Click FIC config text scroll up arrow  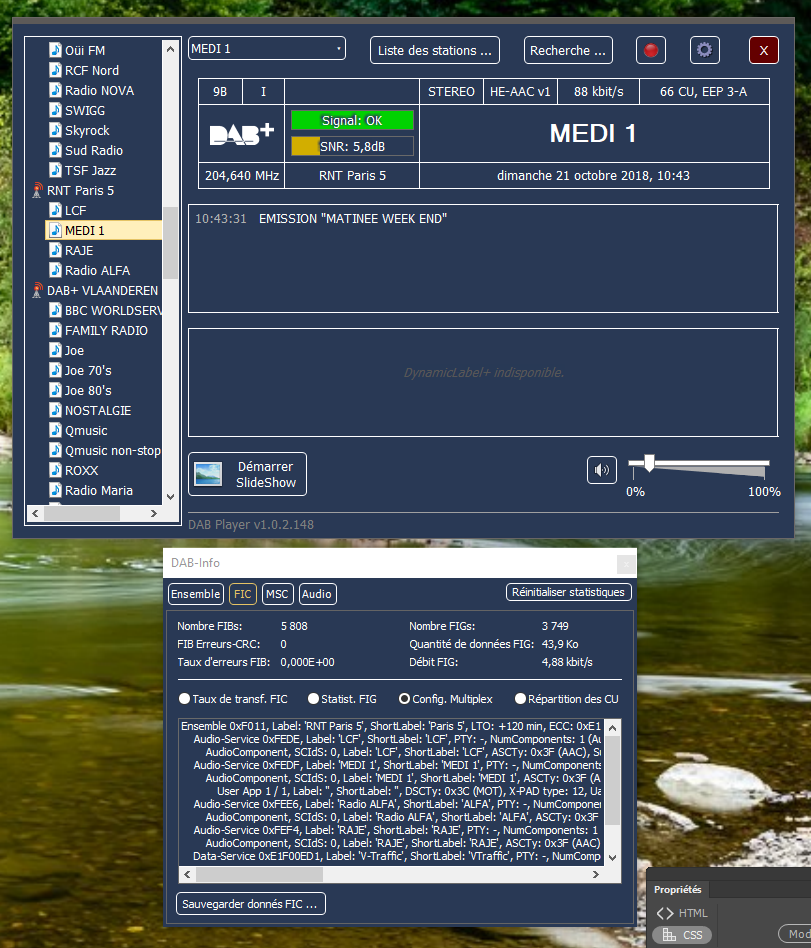[613, 728]
